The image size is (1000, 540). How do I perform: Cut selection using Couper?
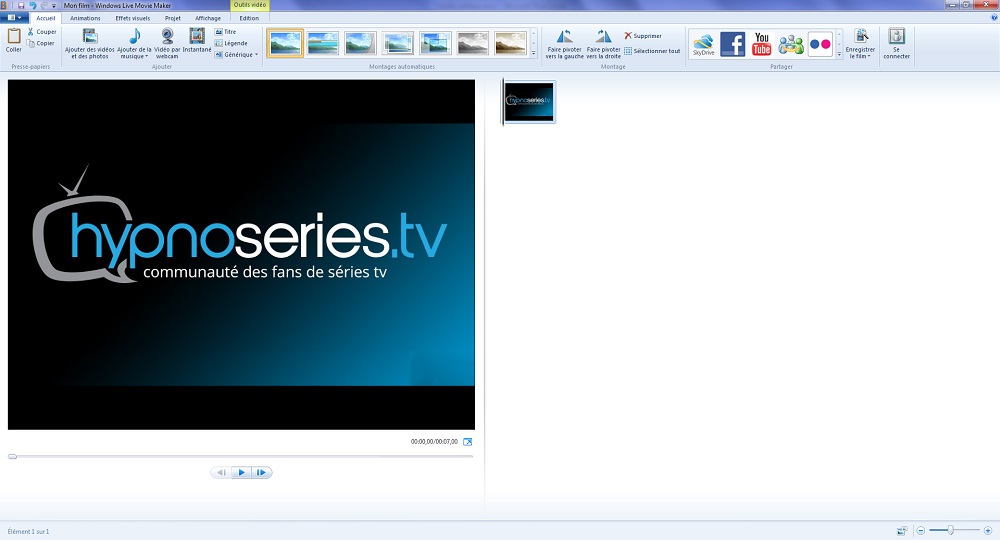coord(42,31)
